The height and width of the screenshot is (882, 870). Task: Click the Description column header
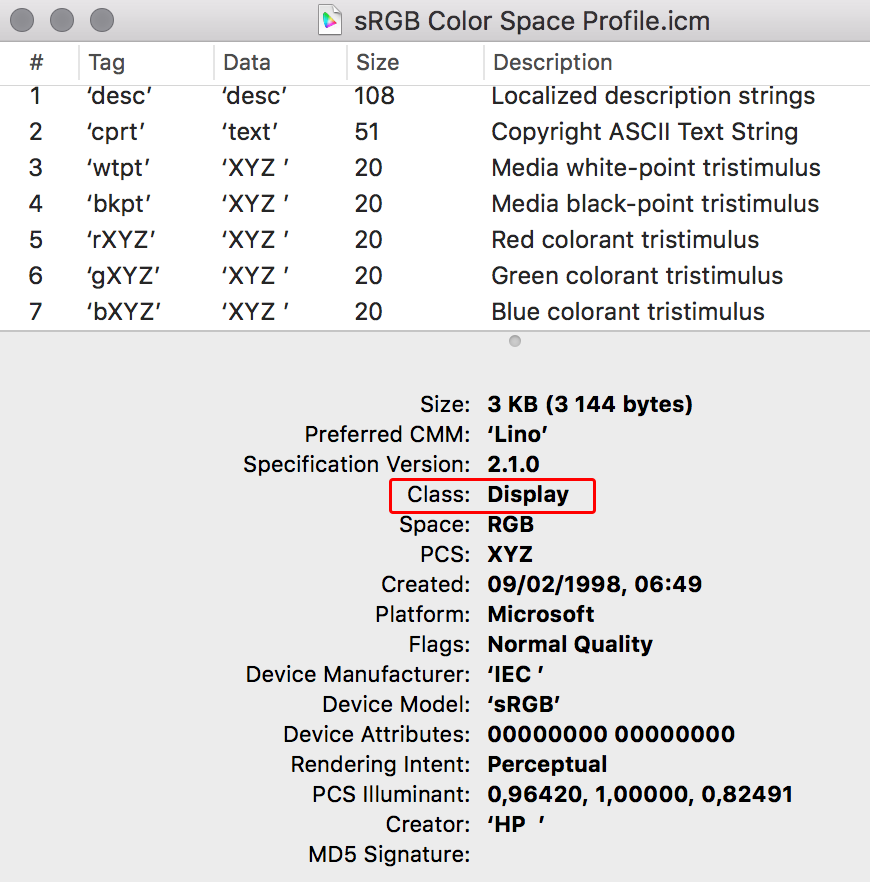(677, 62)
